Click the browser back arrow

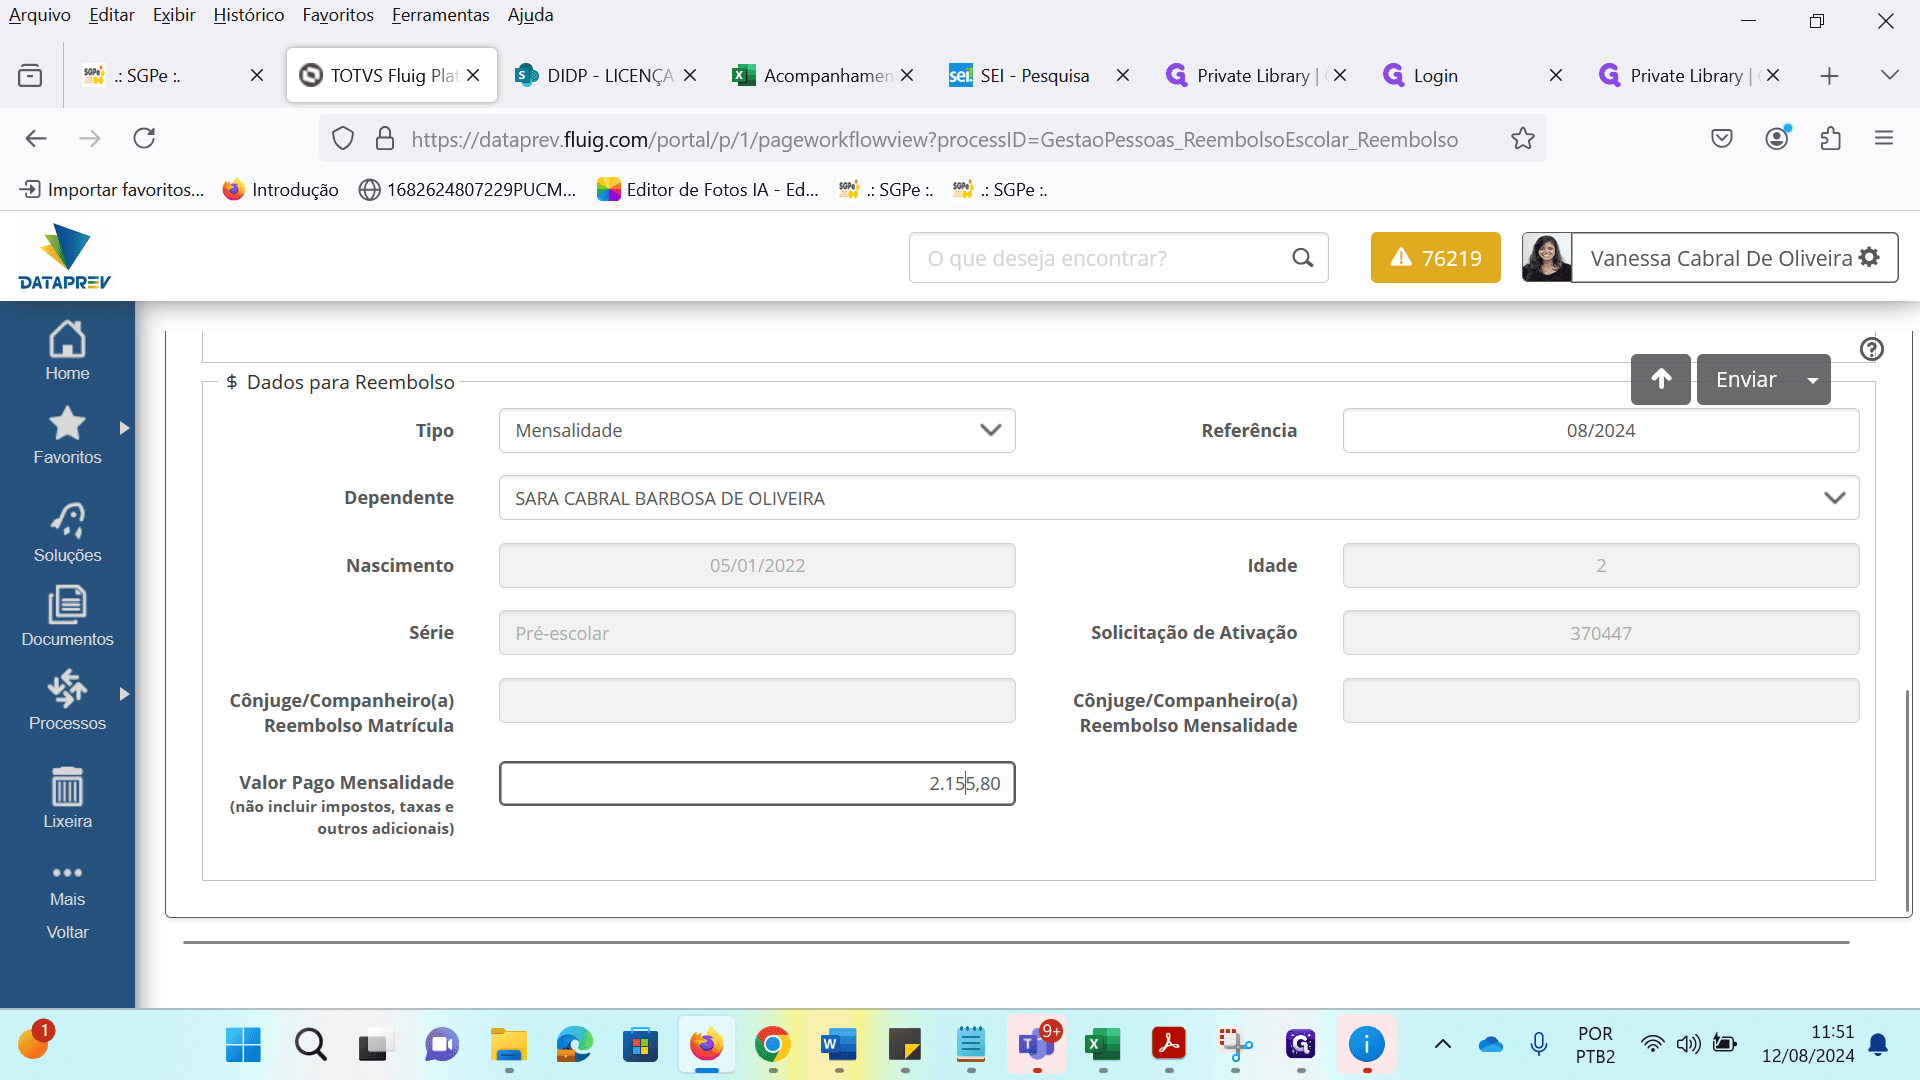coord(36,138)
